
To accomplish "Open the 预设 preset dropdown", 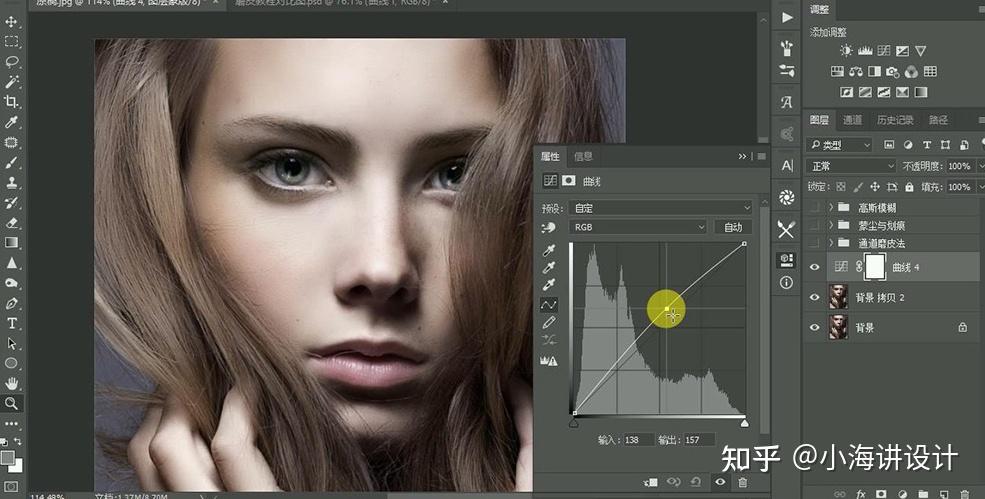I will [660, 208].
